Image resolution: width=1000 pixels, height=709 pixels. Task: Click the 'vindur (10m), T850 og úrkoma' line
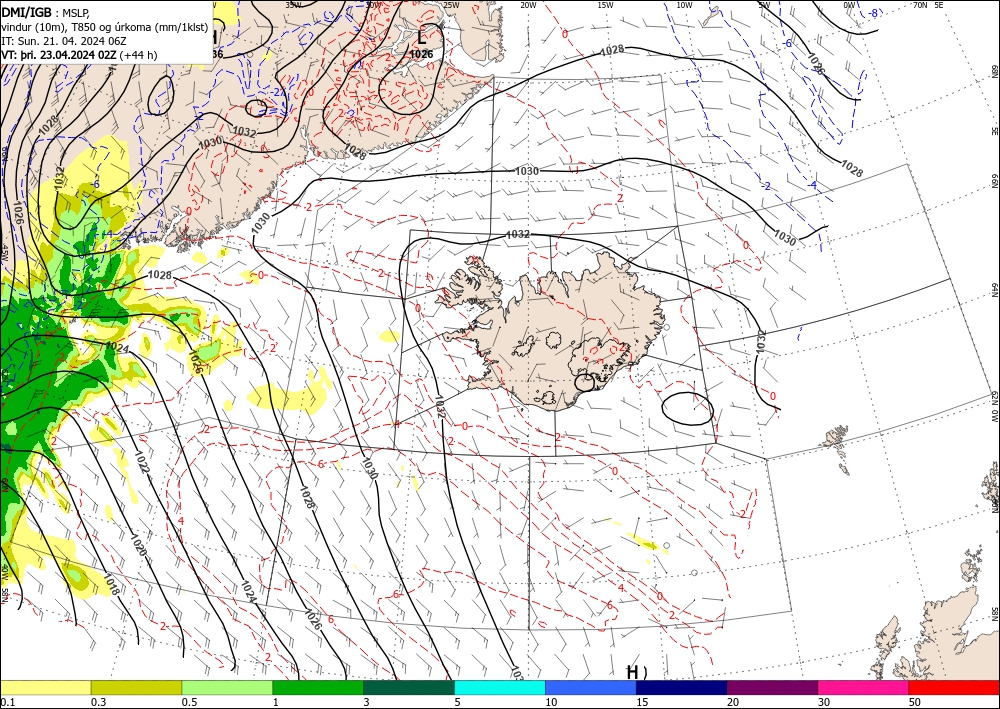click(105, 26)
